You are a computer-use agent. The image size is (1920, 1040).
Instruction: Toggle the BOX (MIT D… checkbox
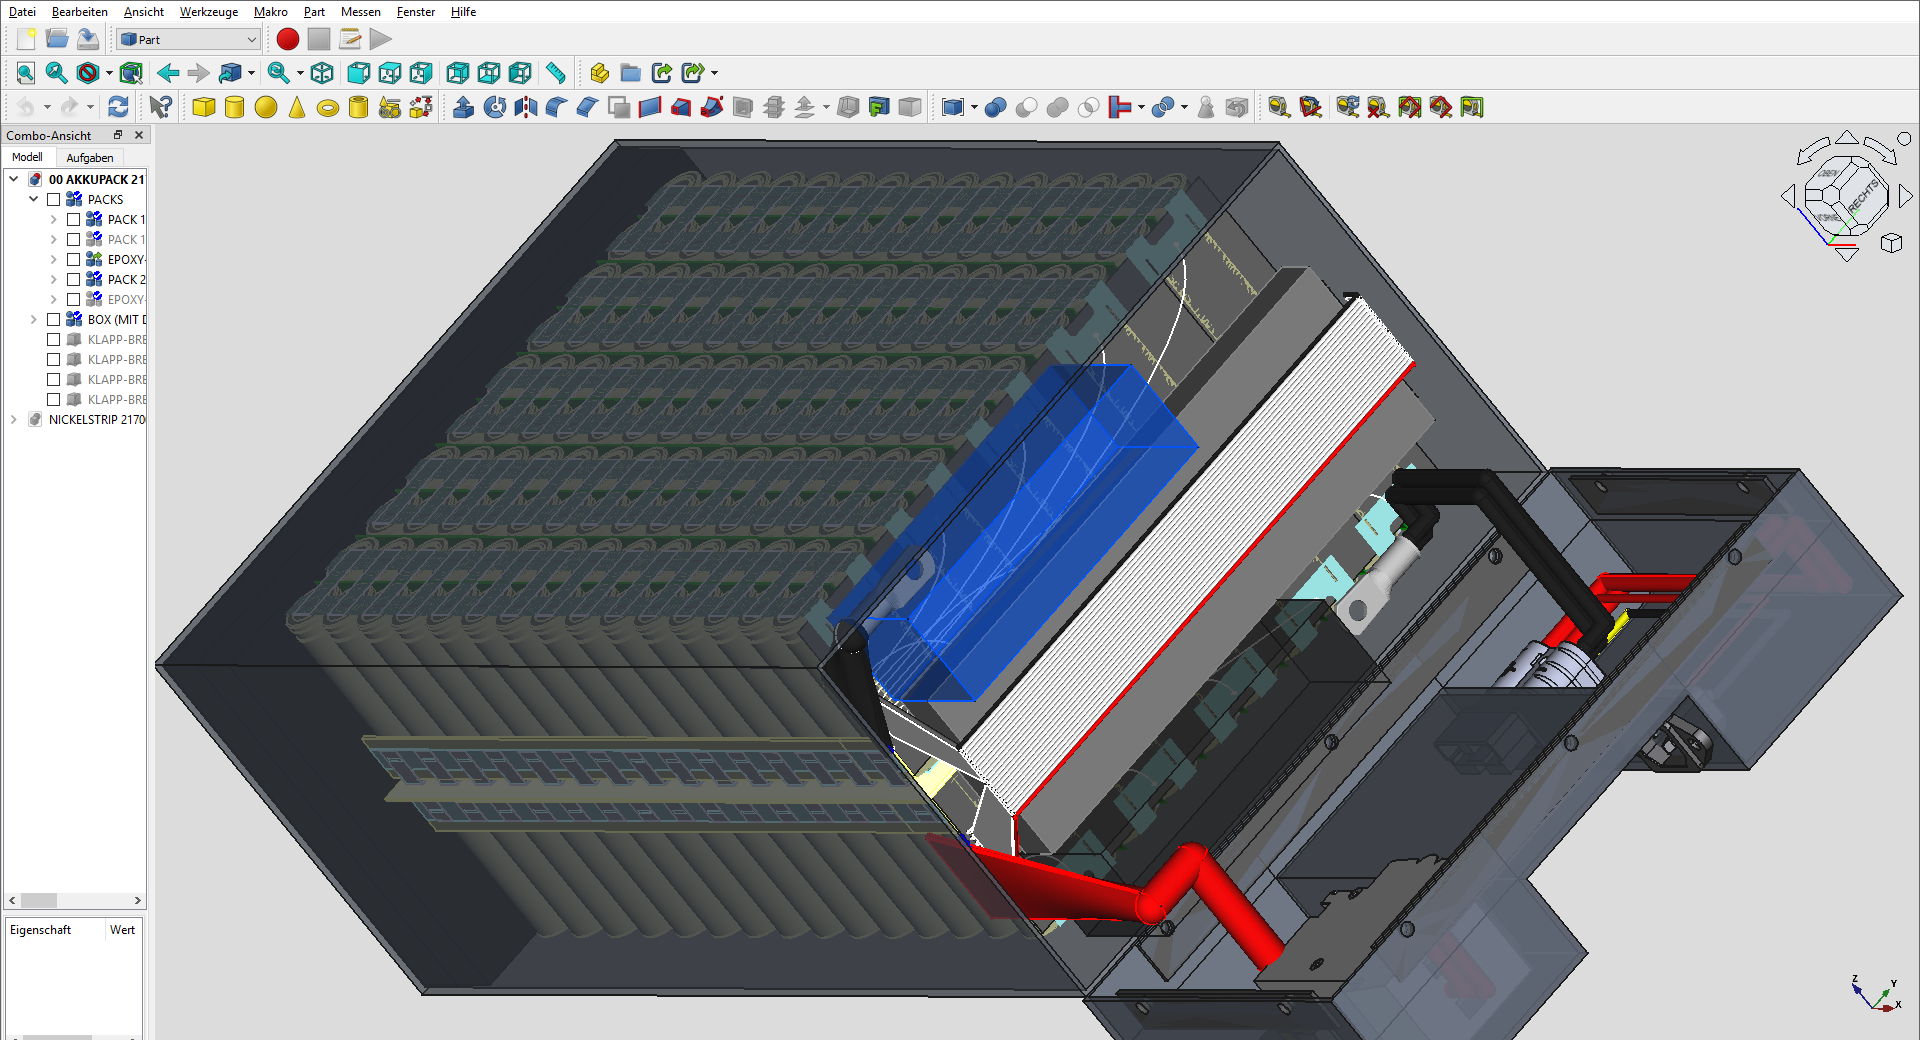(x=54, y=320)
